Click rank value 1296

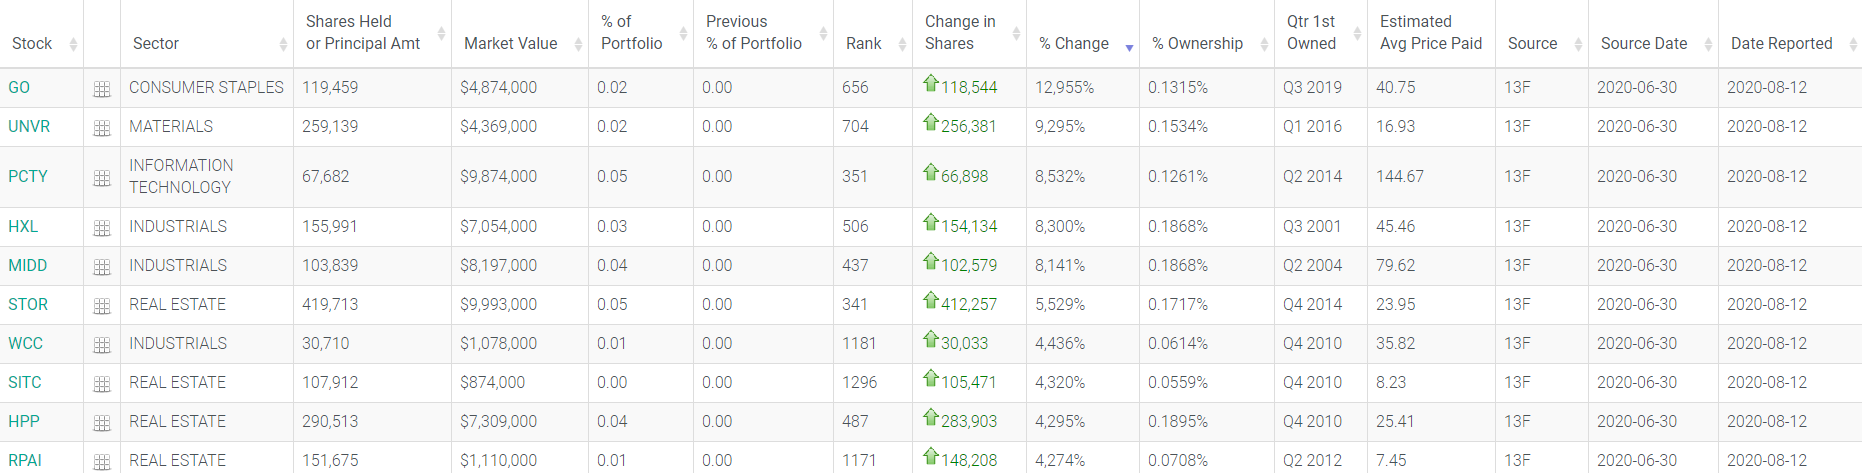pyautogui.click(x=860, y=383)
